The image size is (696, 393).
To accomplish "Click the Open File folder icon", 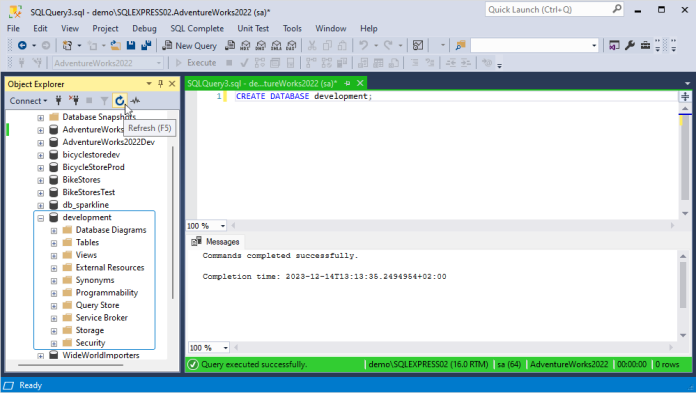I will pos(115,45).
